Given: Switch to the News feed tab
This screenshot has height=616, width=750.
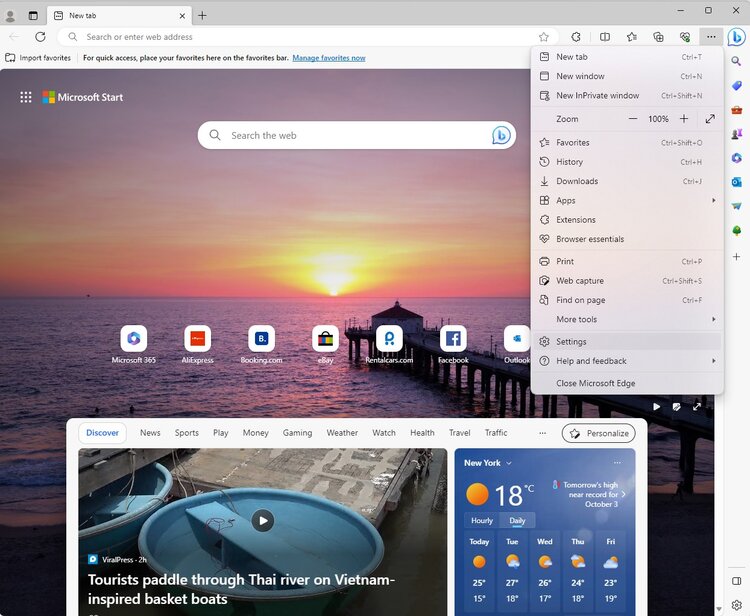Looking at the screenshot, I should click(150, 433).
